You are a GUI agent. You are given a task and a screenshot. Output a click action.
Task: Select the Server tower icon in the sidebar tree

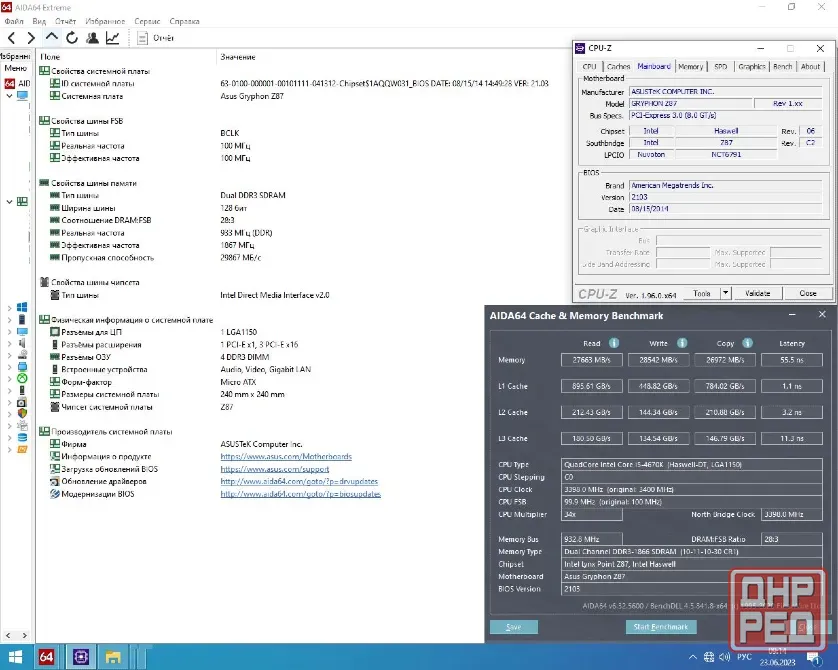22,320
